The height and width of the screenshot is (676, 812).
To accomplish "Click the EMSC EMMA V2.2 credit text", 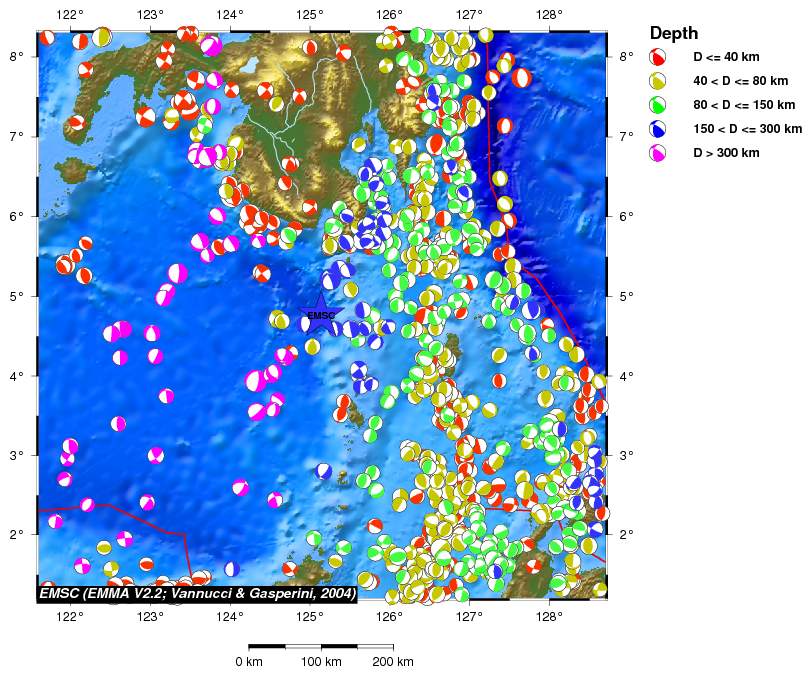I will (197, 594).
